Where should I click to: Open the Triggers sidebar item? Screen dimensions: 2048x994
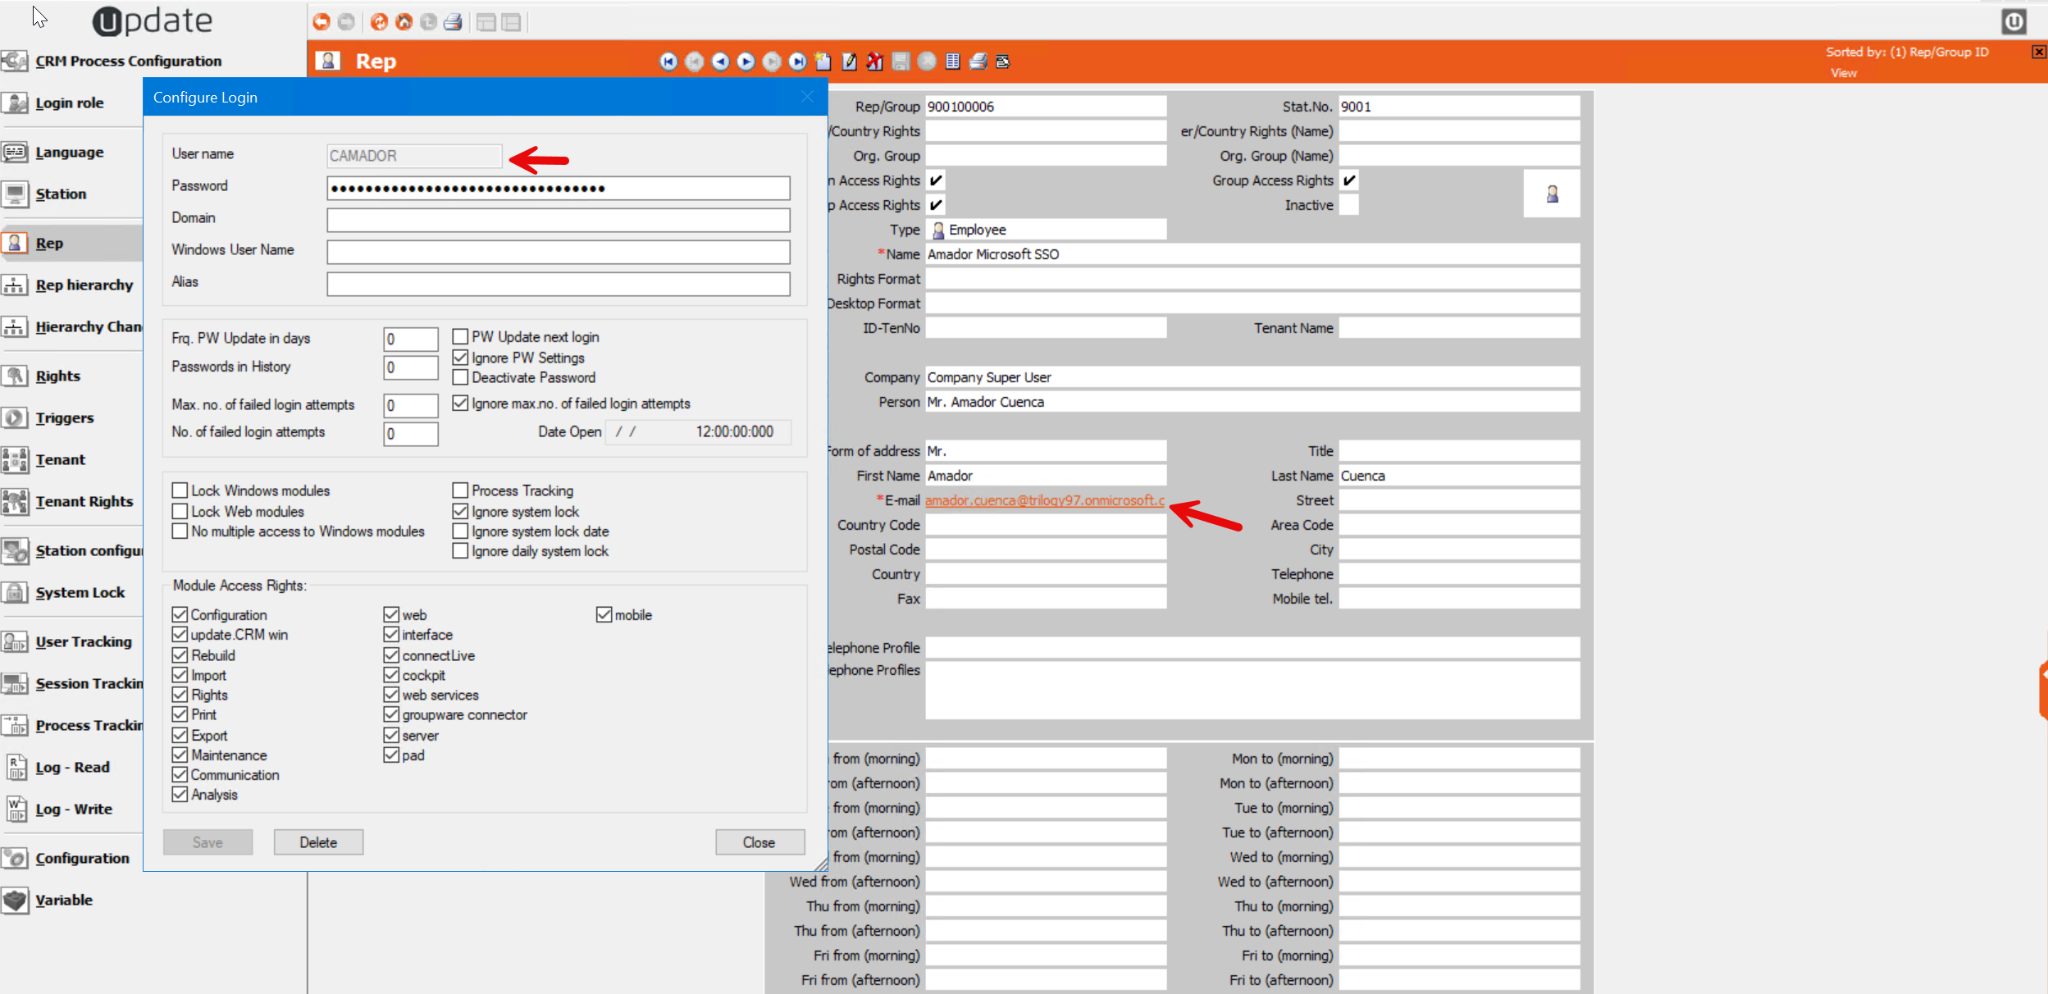pos(64,418)
